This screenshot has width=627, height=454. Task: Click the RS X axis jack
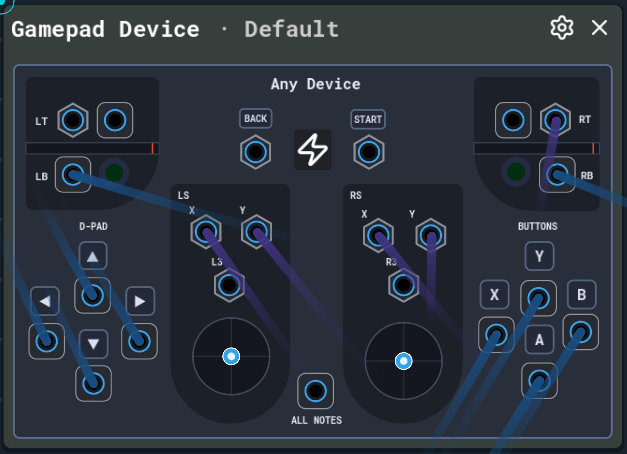(x=378, y=235)
